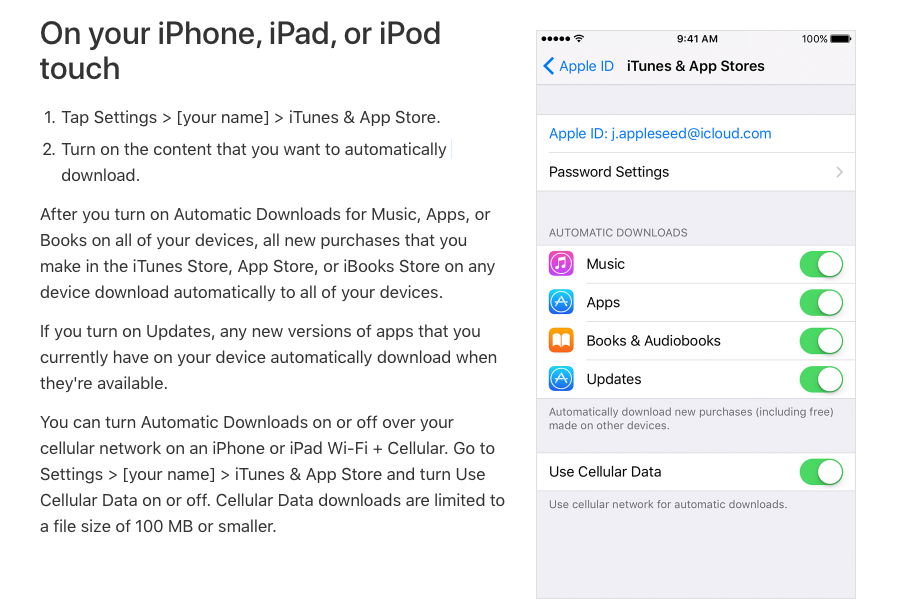Tap the cellular signal dots

click(x=556, y=38)
